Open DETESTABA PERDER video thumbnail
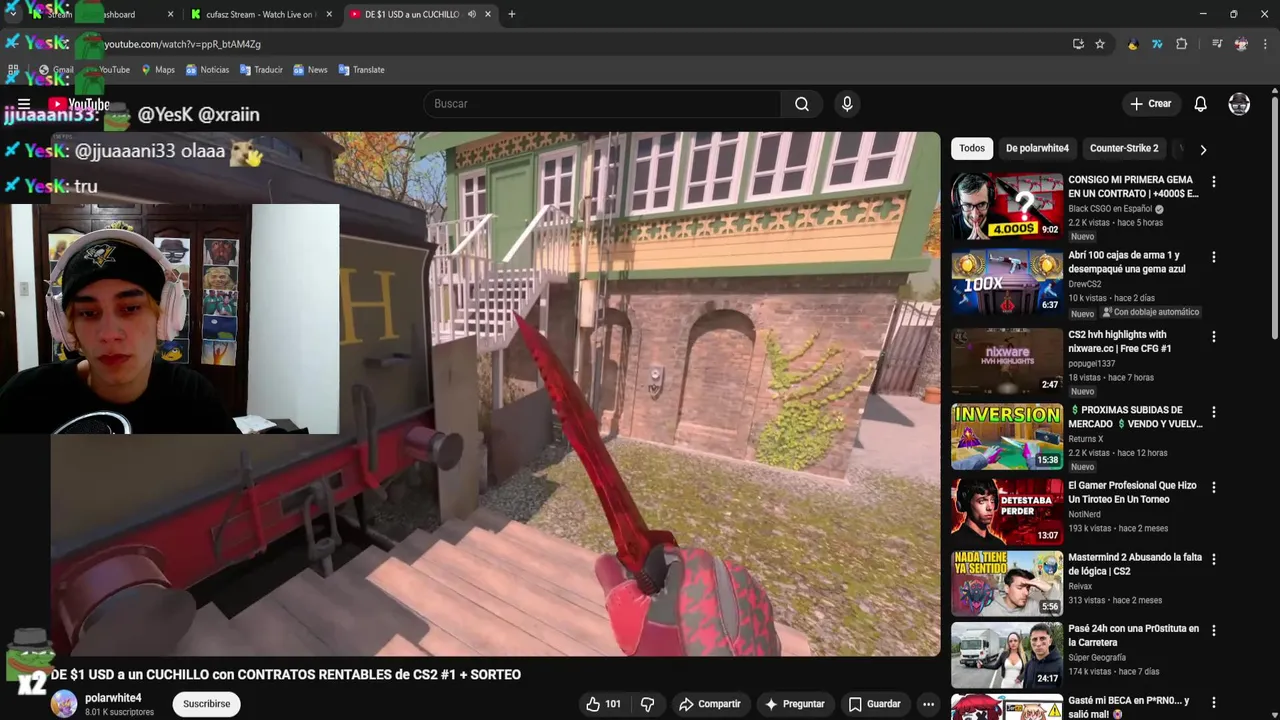1280x720 pixels. point(1007,511)
